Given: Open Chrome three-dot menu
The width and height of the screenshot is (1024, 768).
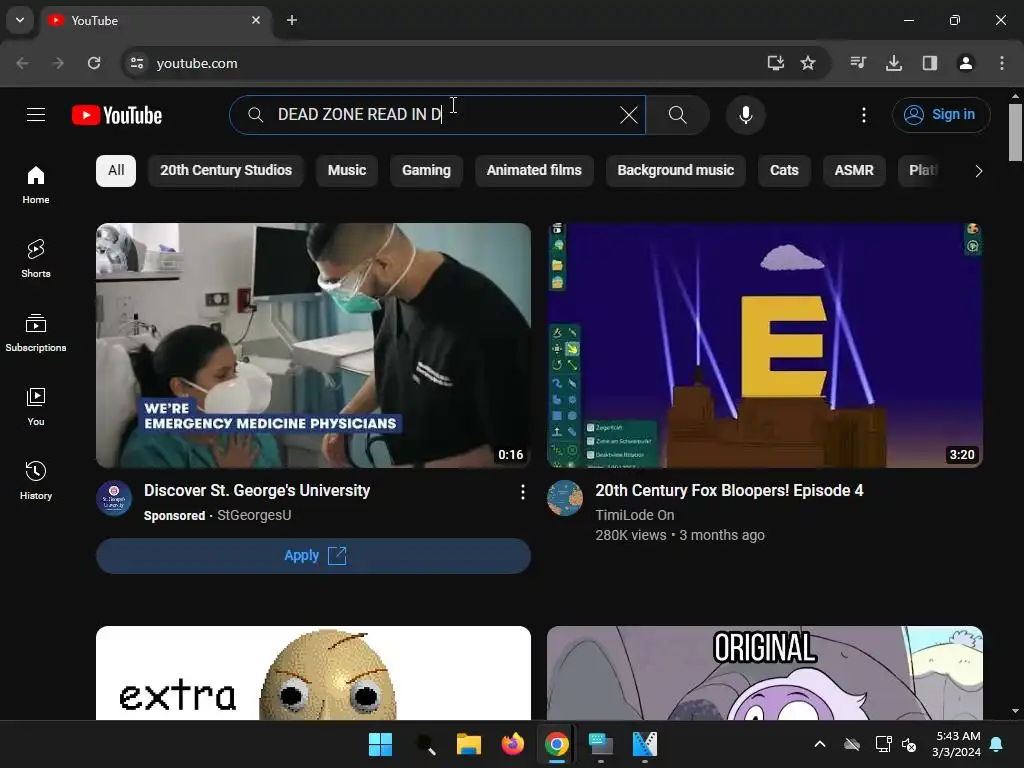Looking at the screenshot, I should pos(1002,63).
